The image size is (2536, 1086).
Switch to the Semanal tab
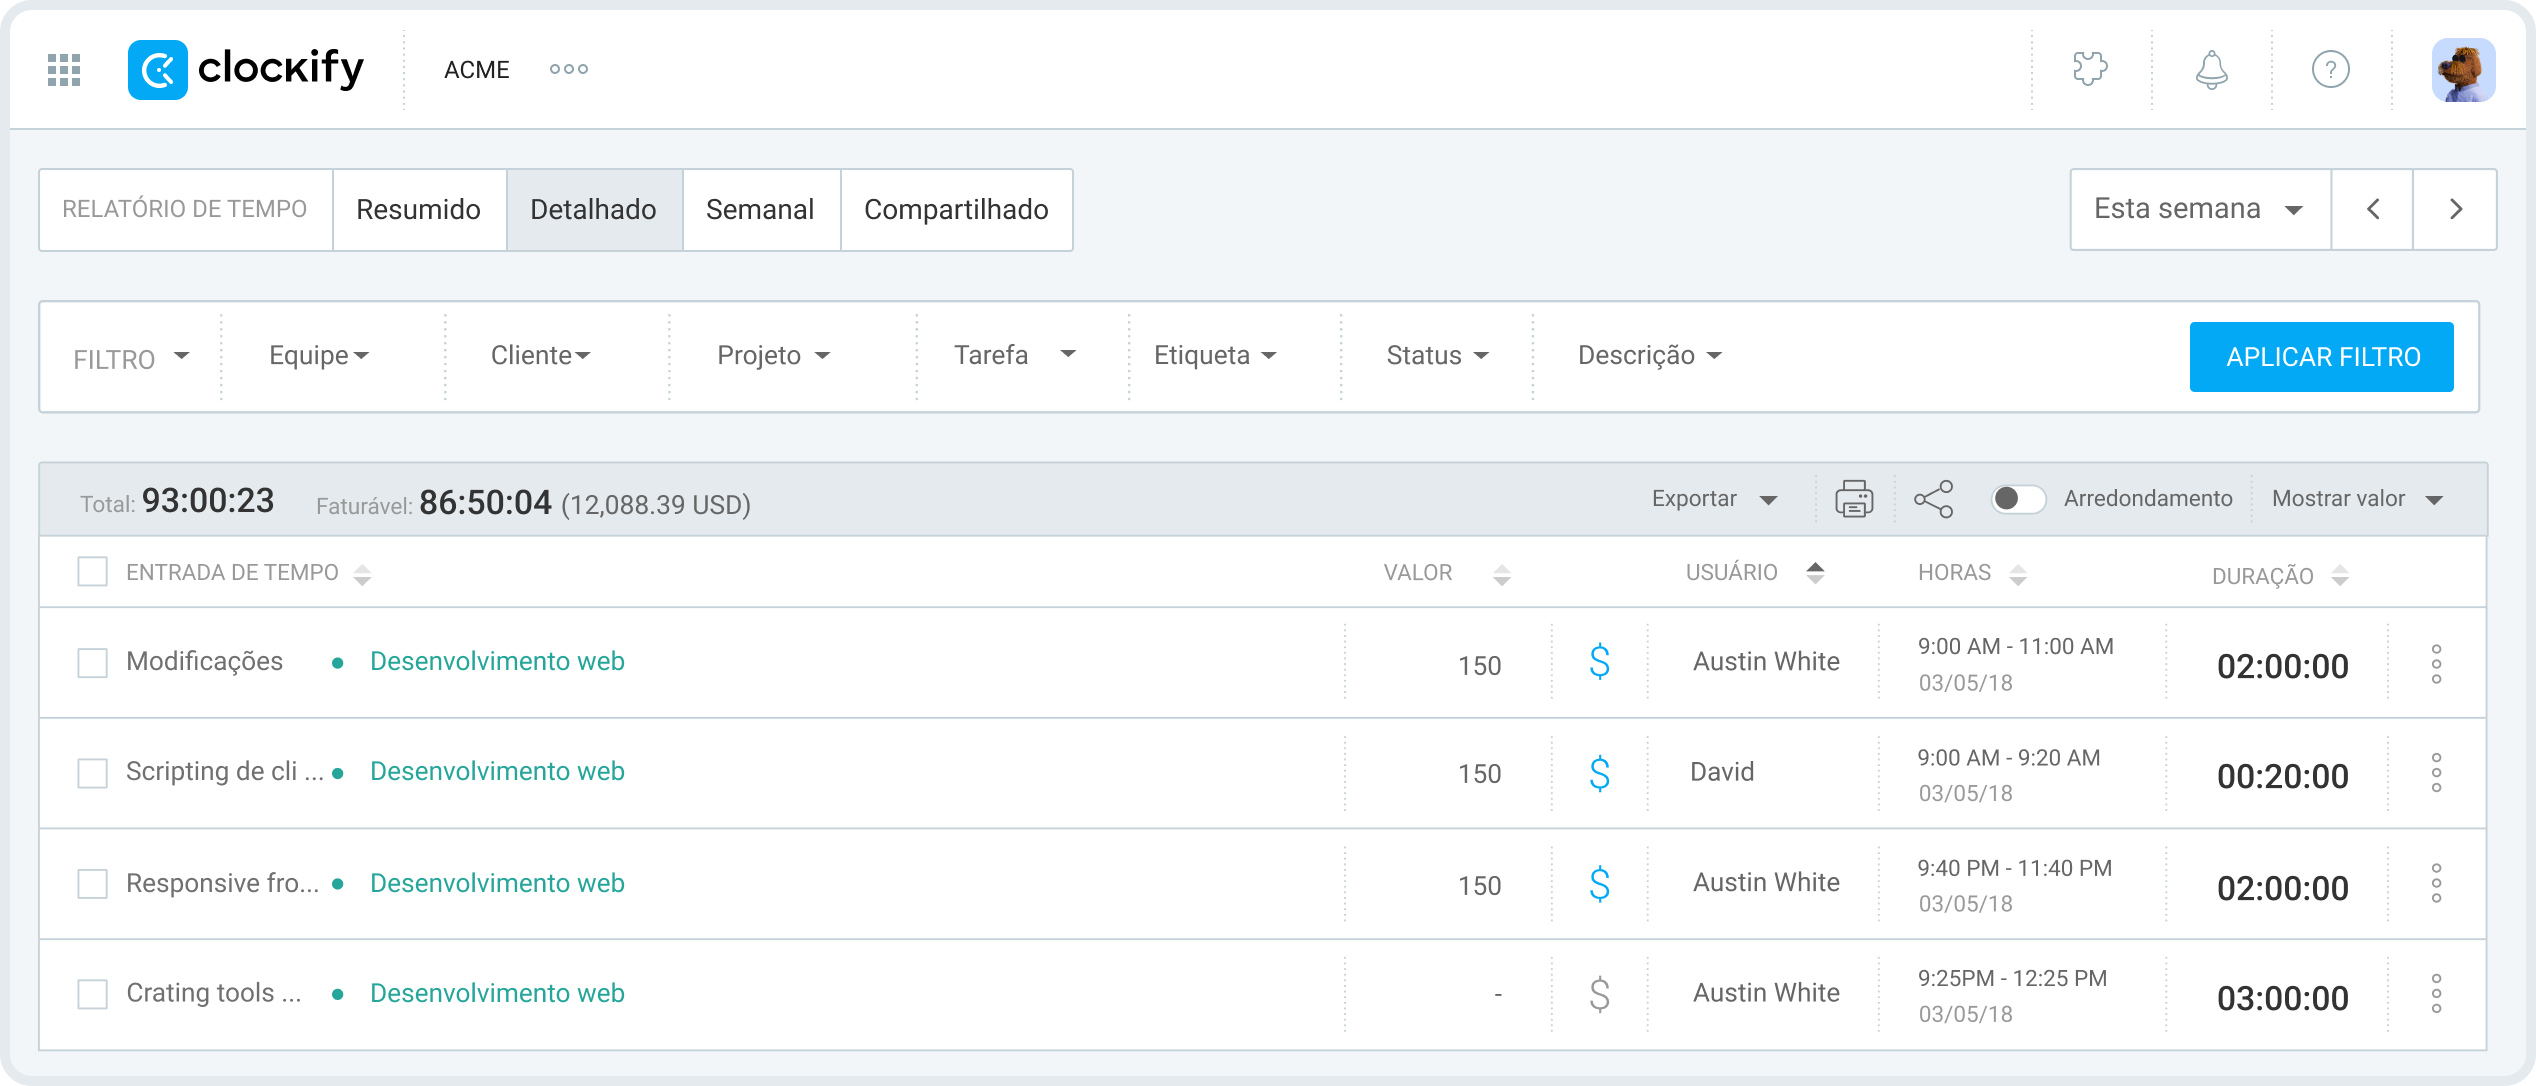[760, 209]
